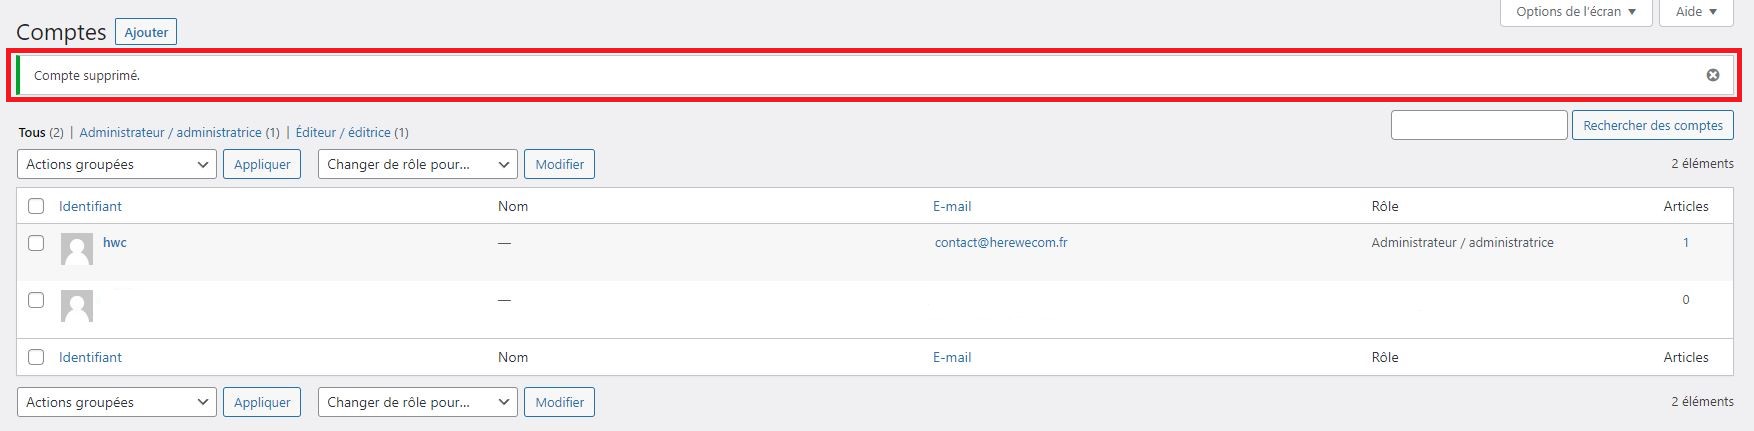The height and width of the screenshot is (431, 1754).
Task: Tick the select-all checkbox in footer row
Action: tap(36, 357)
